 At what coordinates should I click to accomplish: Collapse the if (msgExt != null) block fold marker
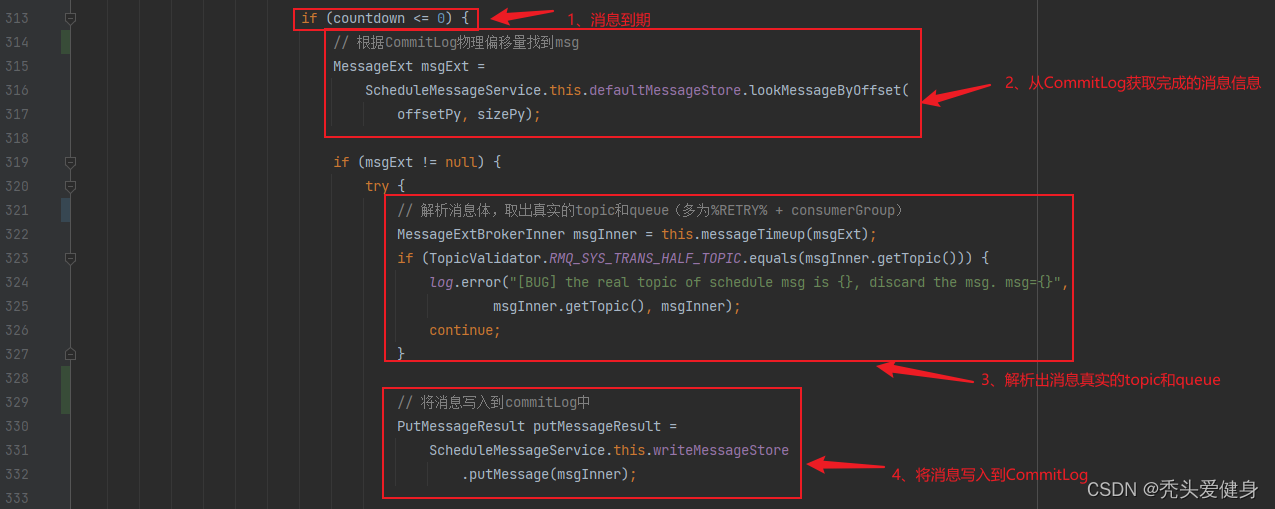[x=70, y=162]
